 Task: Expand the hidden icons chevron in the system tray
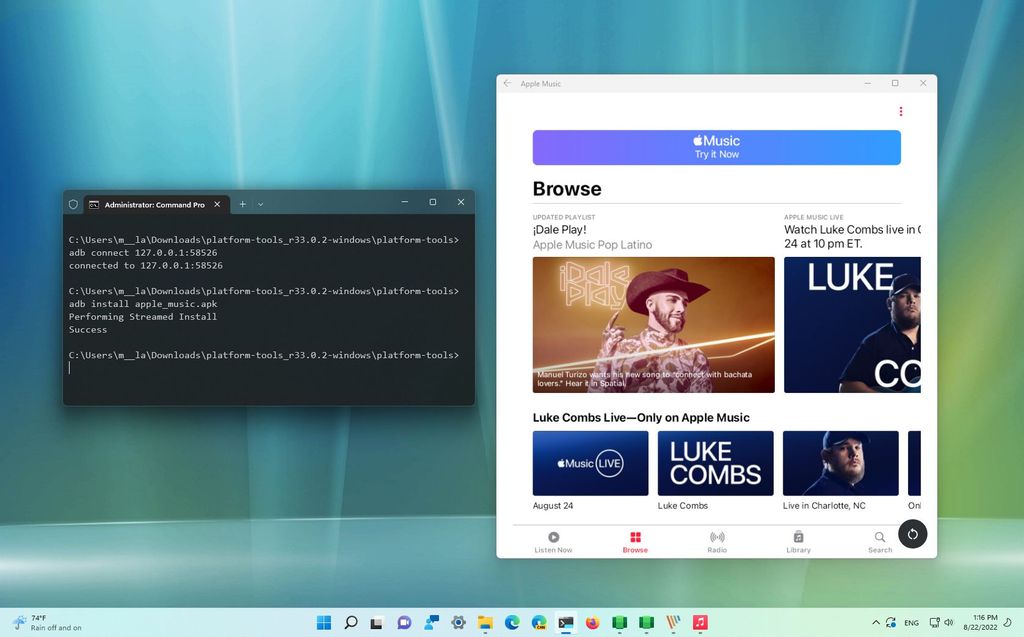click(876, 622)
